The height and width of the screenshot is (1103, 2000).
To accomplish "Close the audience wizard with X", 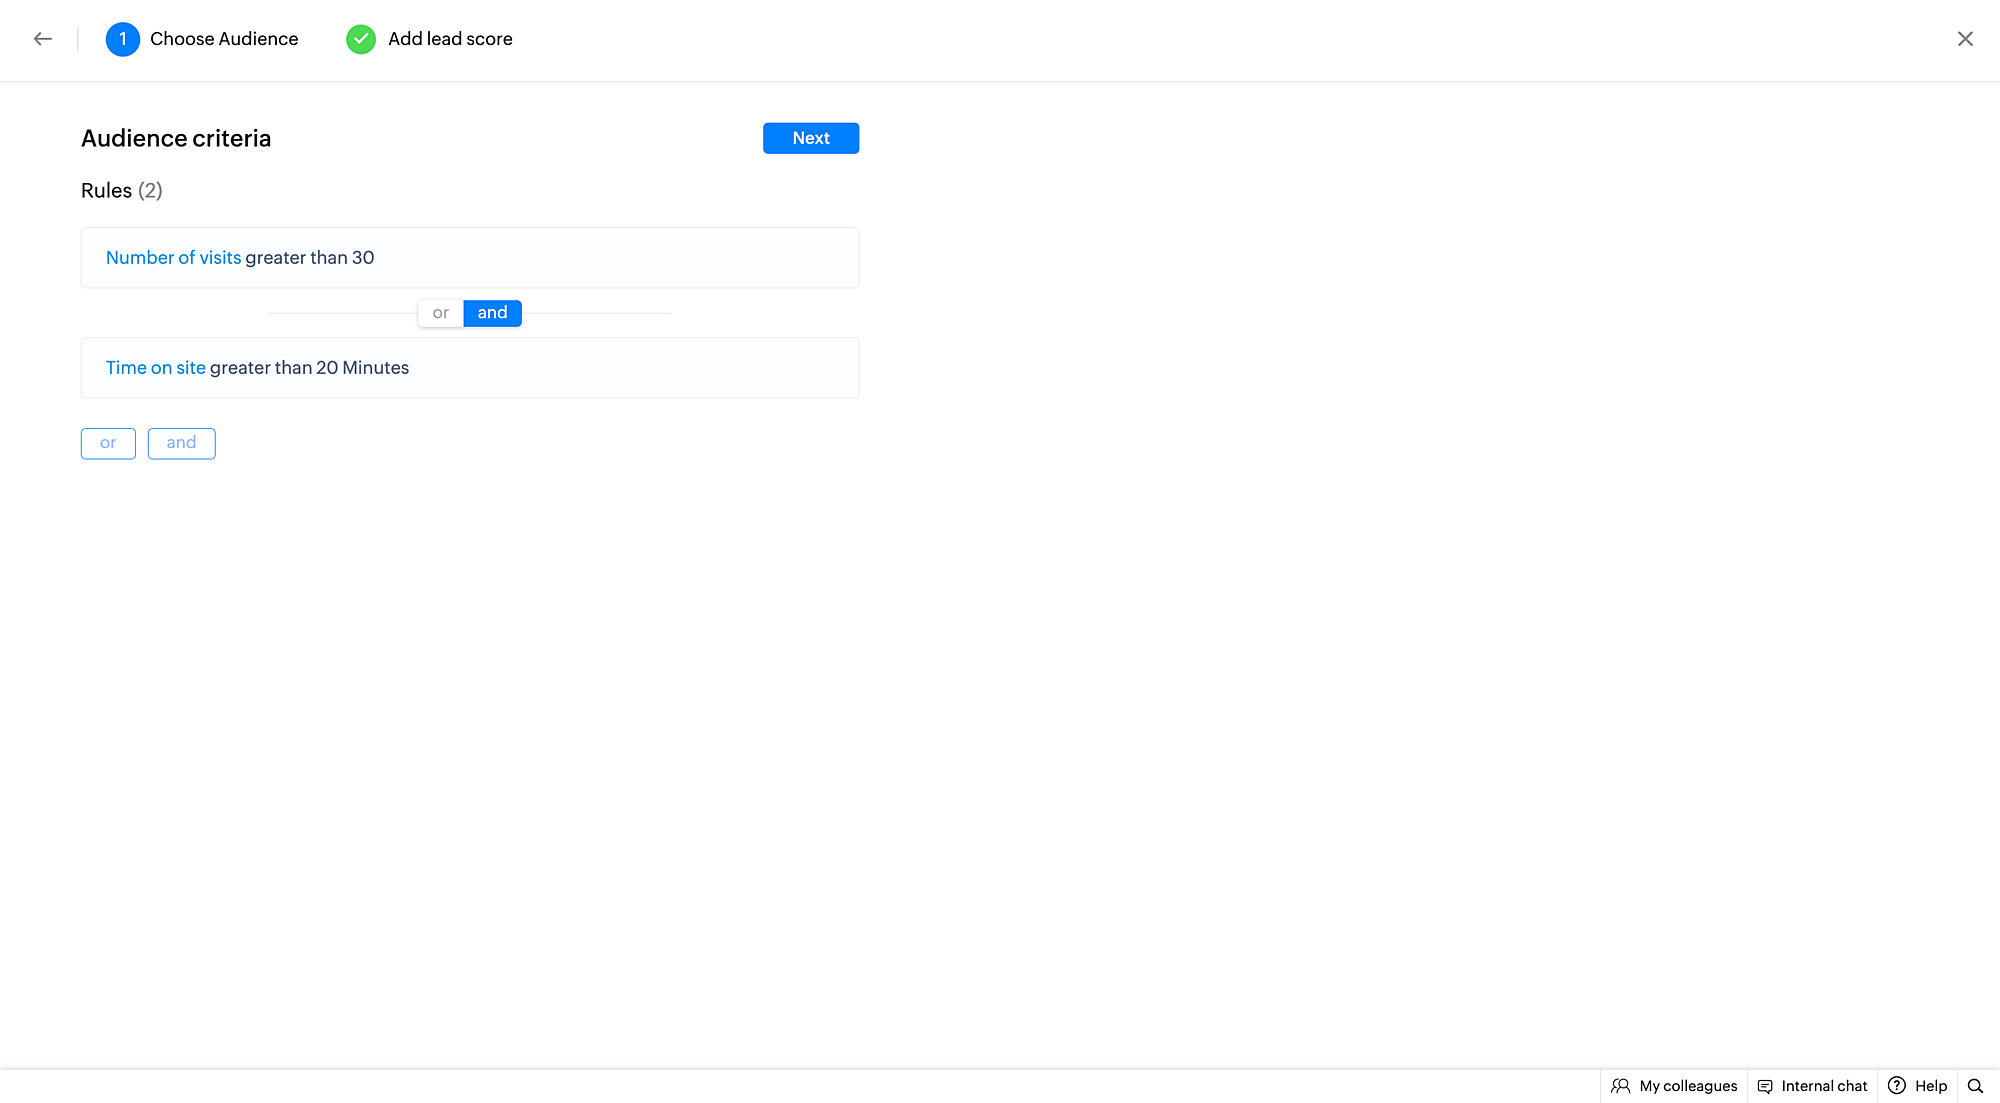I will pos(1964,39).
